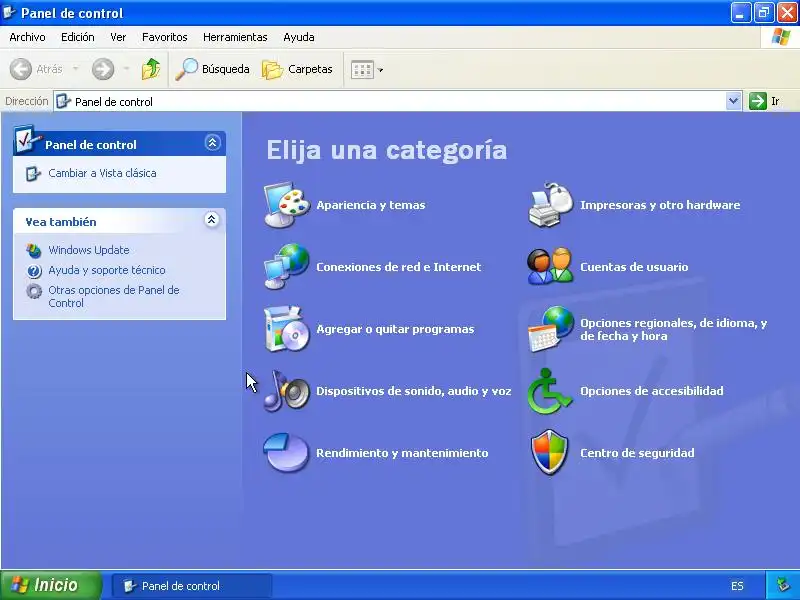Click the Opciones de accesibilidad text
Screen dimensions: 800x600
(652, 391)
